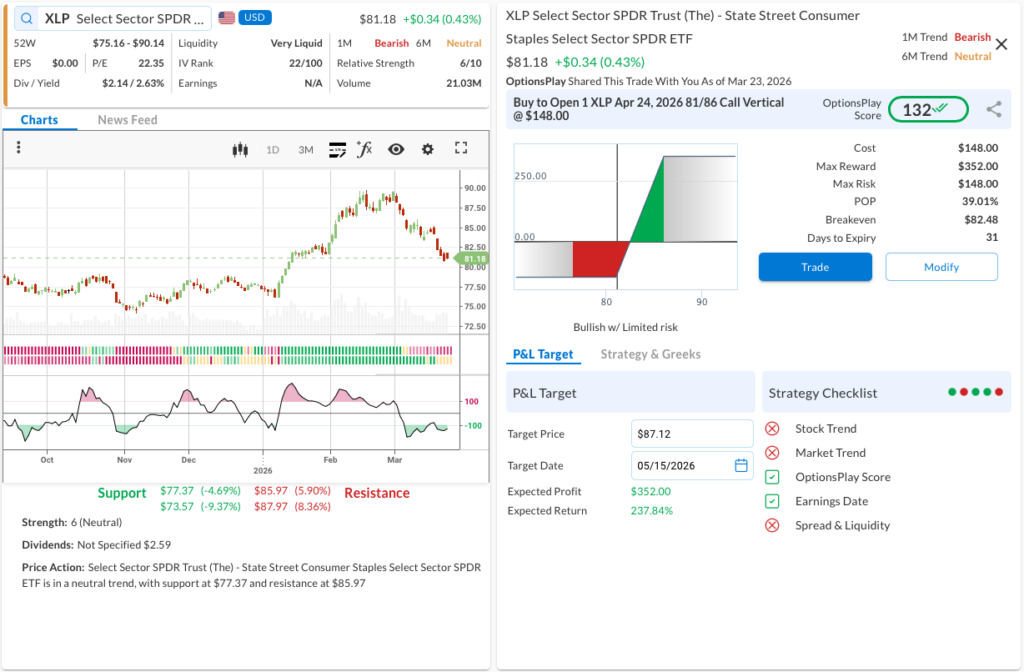Screen dimensions: 1024x672
Task: Share this trade via share icon
Action: 993,110
